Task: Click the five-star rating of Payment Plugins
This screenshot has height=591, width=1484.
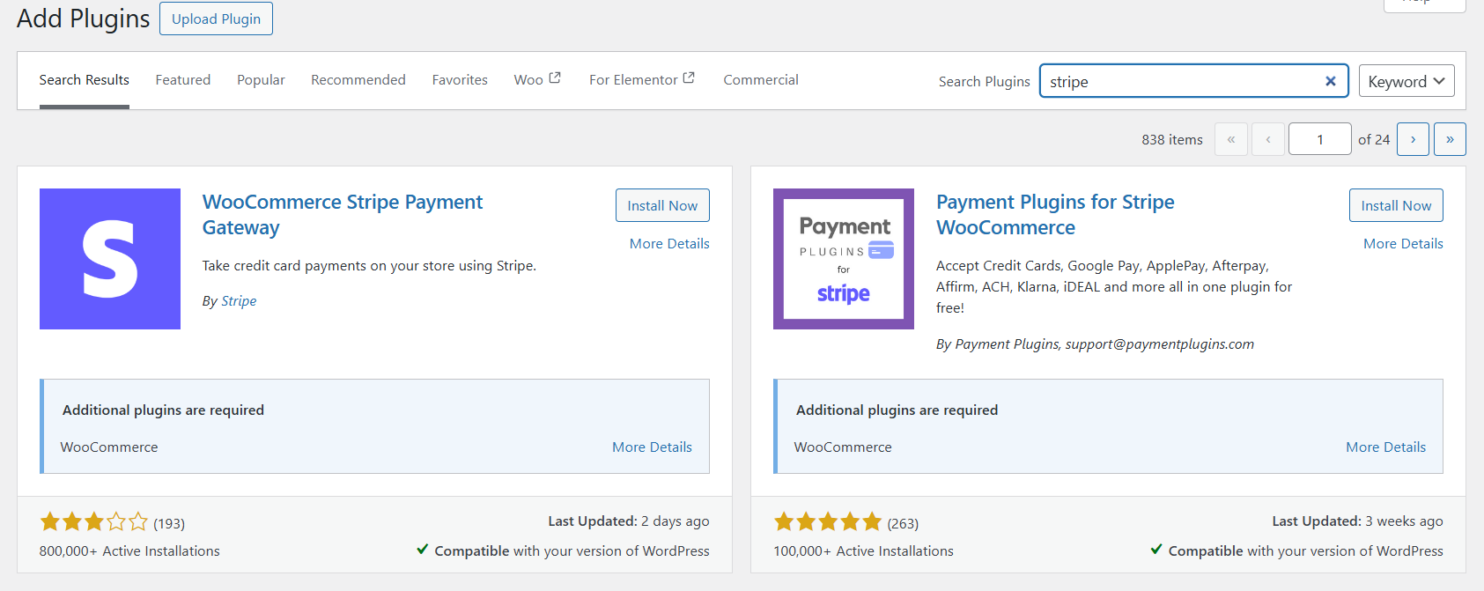Action: pyautogui.click(x=827, y=522)
